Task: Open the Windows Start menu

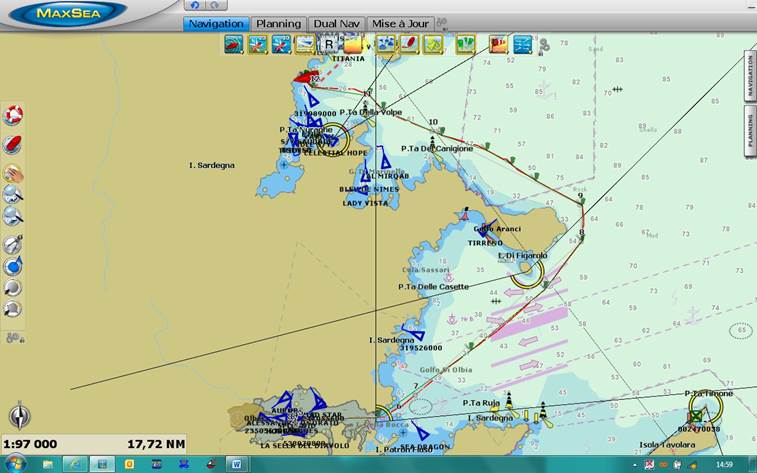Action: click(17, 464)
